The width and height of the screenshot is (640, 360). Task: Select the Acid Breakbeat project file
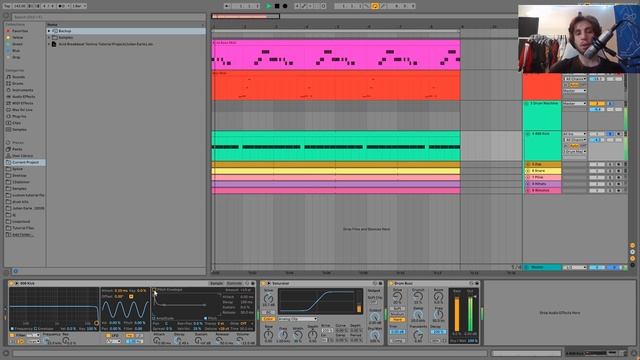coord(105,44)
